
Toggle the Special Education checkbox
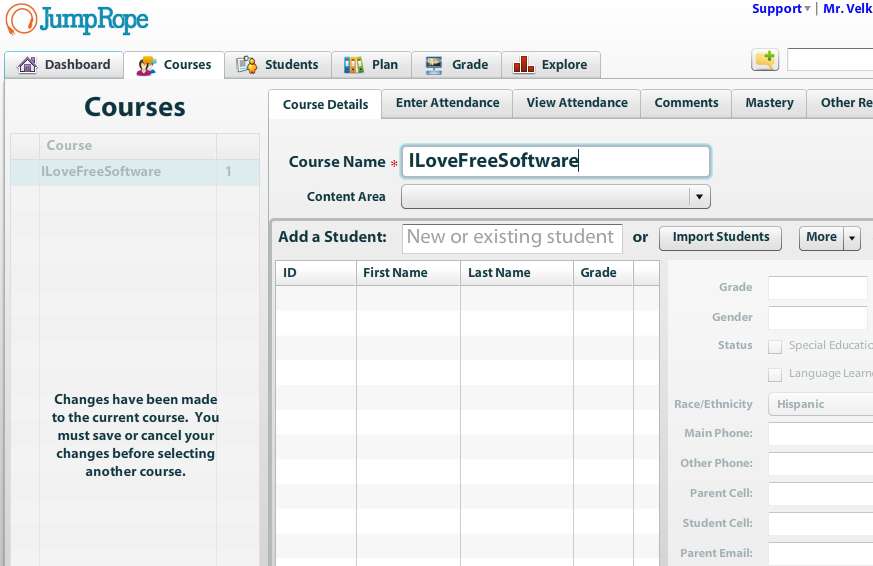[775, 346]
